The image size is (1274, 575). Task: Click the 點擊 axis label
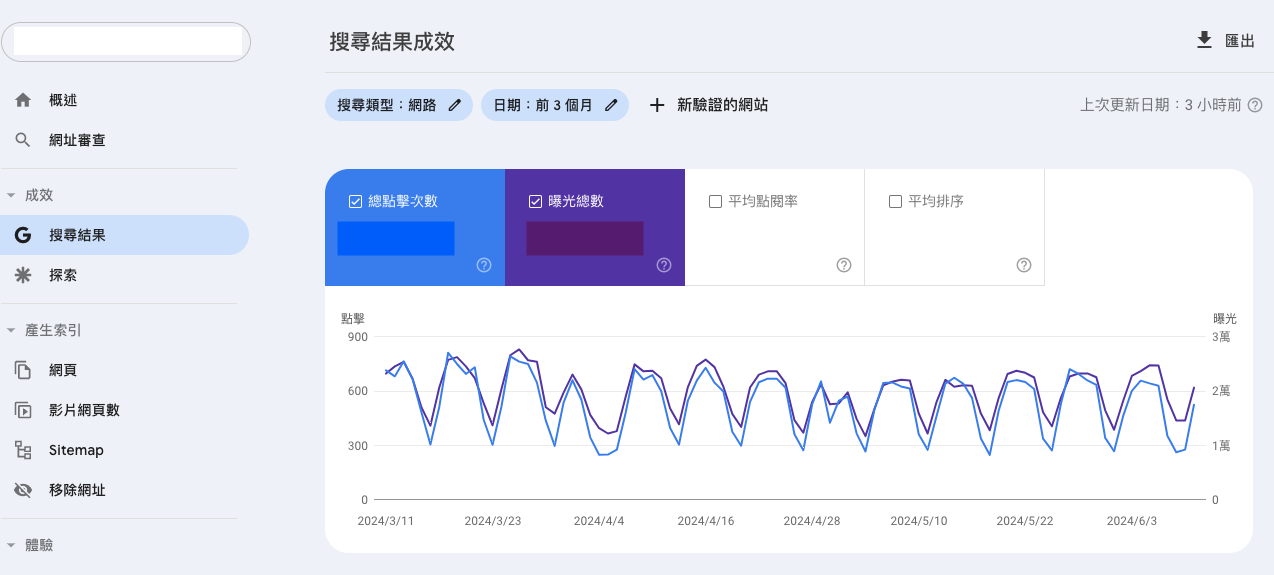click(x=352, y=318)
